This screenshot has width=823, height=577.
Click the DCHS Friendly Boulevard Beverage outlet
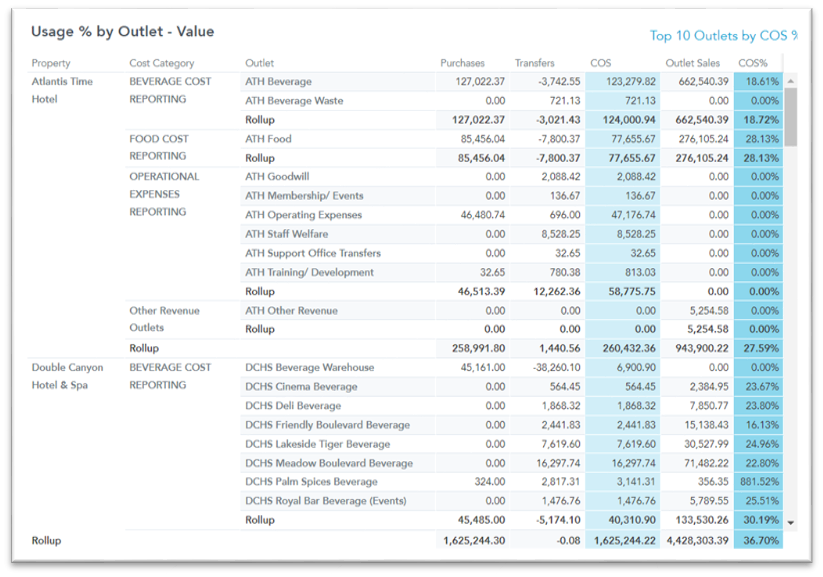point(328,425)
